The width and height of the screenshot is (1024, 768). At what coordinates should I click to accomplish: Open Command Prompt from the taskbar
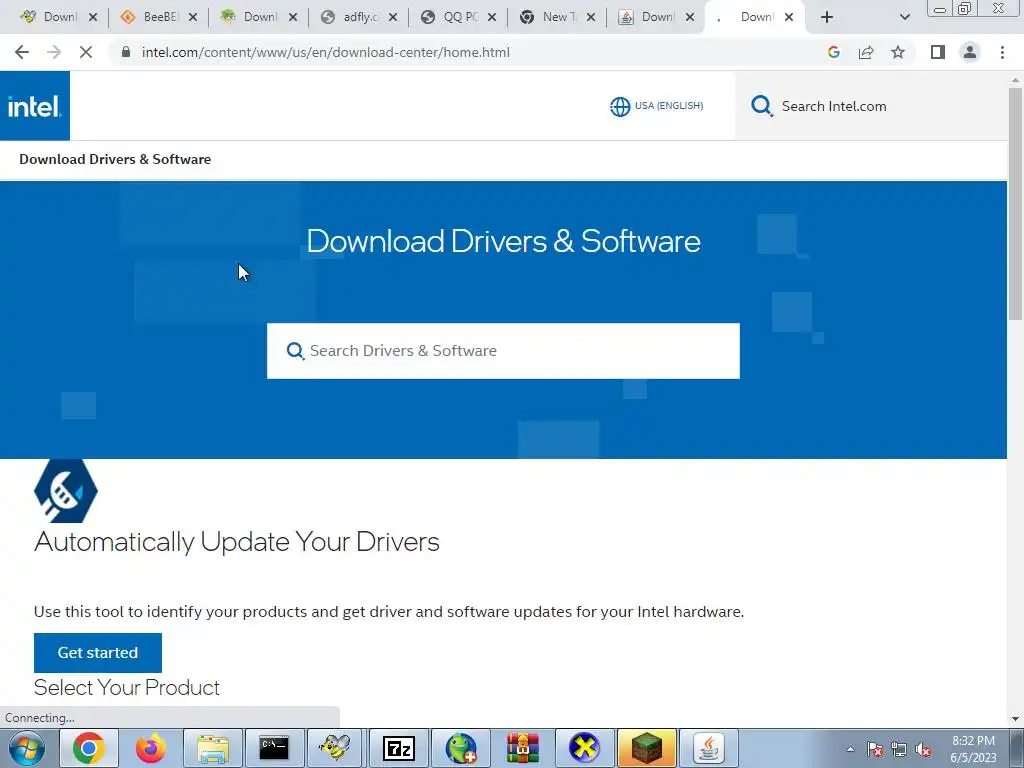tap(274, 748)
